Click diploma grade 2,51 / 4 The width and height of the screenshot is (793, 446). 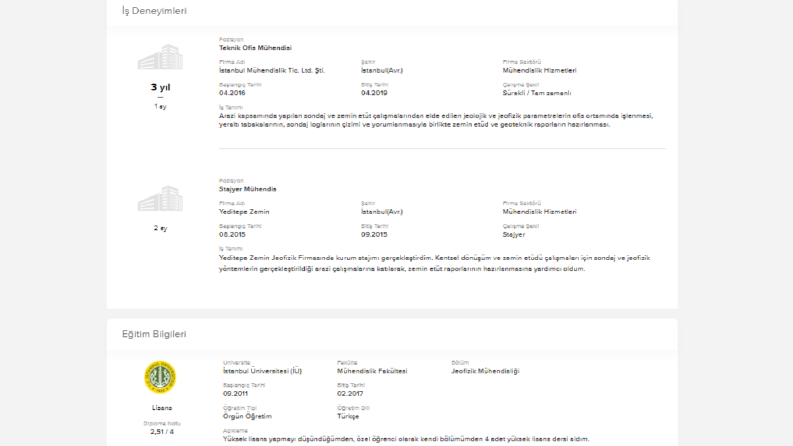point(162,432)
